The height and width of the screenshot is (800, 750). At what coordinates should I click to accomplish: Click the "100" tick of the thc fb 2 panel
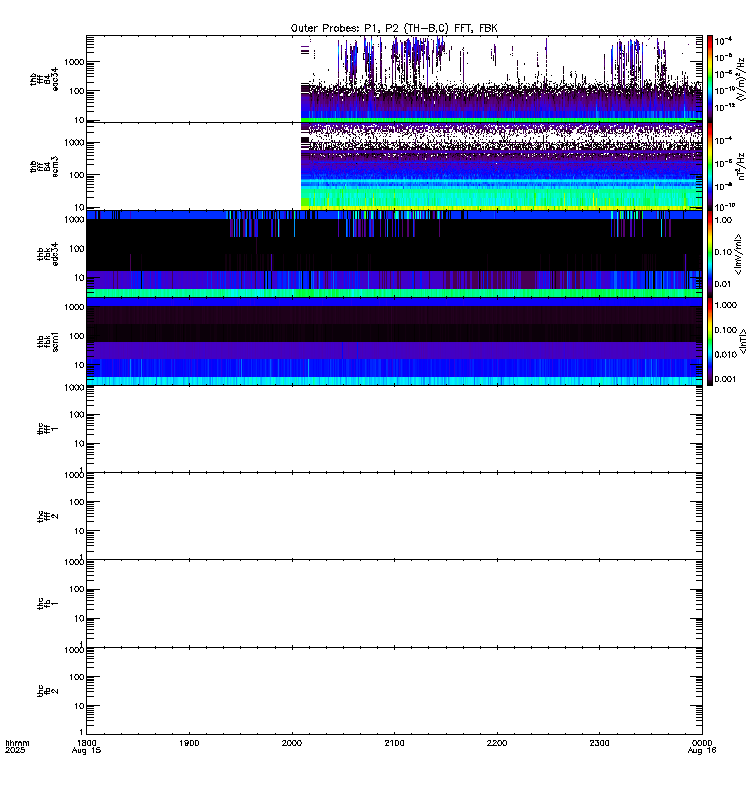[x=77, y=677]
